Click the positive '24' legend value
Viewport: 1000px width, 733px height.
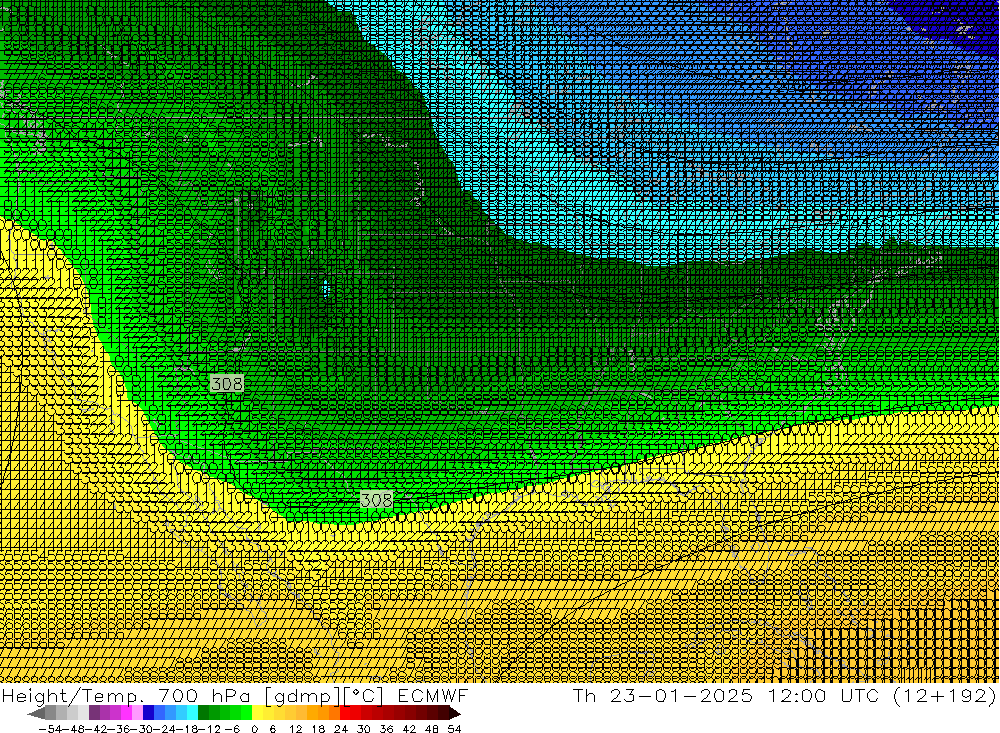[x=341, y=728]
